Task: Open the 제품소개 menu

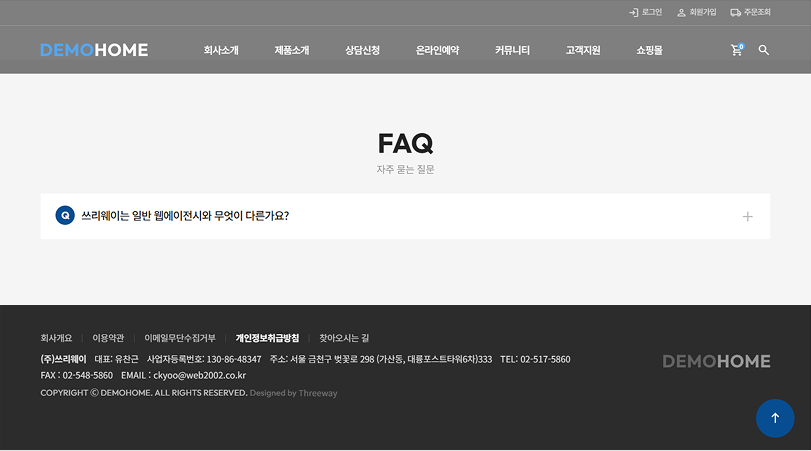Action: tap(292, 50)
